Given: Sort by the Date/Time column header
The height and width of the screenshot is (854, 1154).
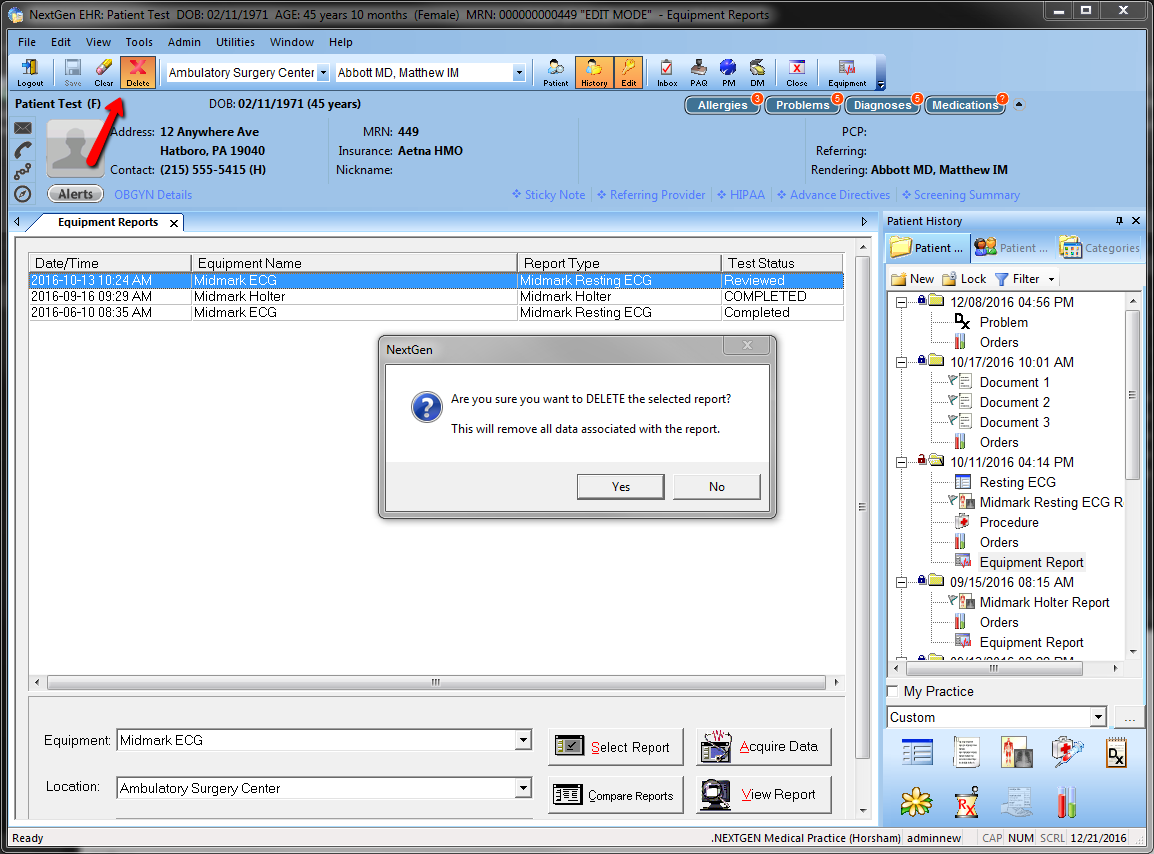Looking at the screenshot, I should [x=110, y=263].
